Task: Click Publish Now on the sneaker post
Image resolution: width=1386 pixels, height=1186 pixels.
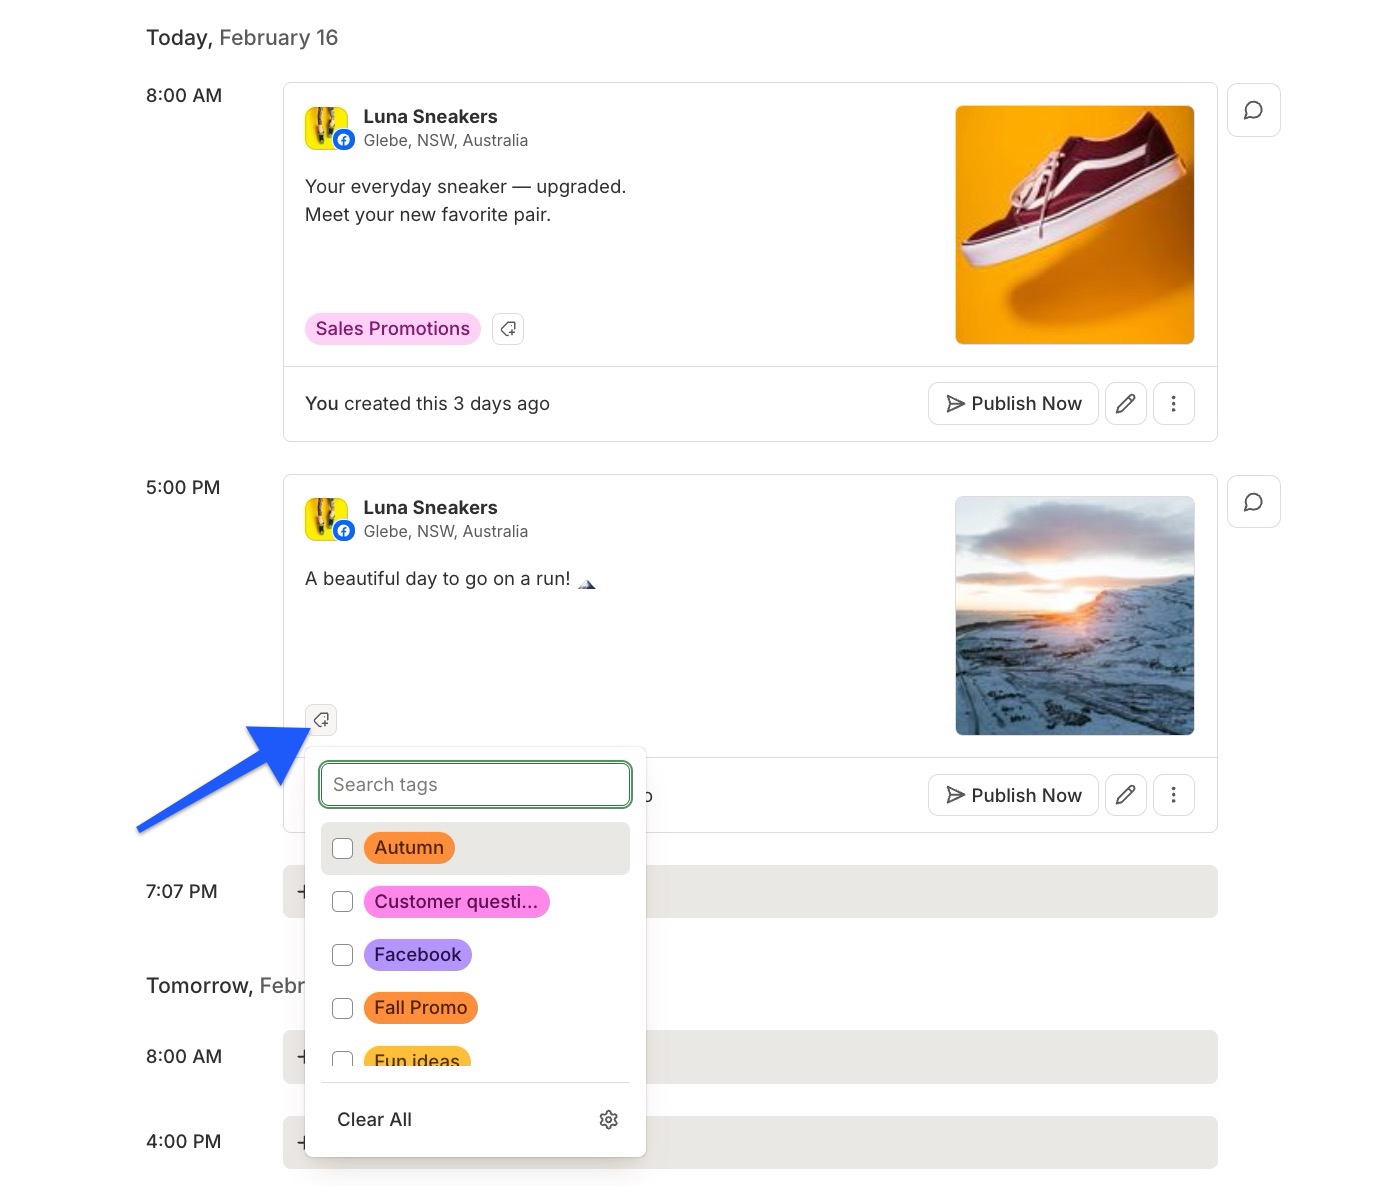Action: point(1012,403)
